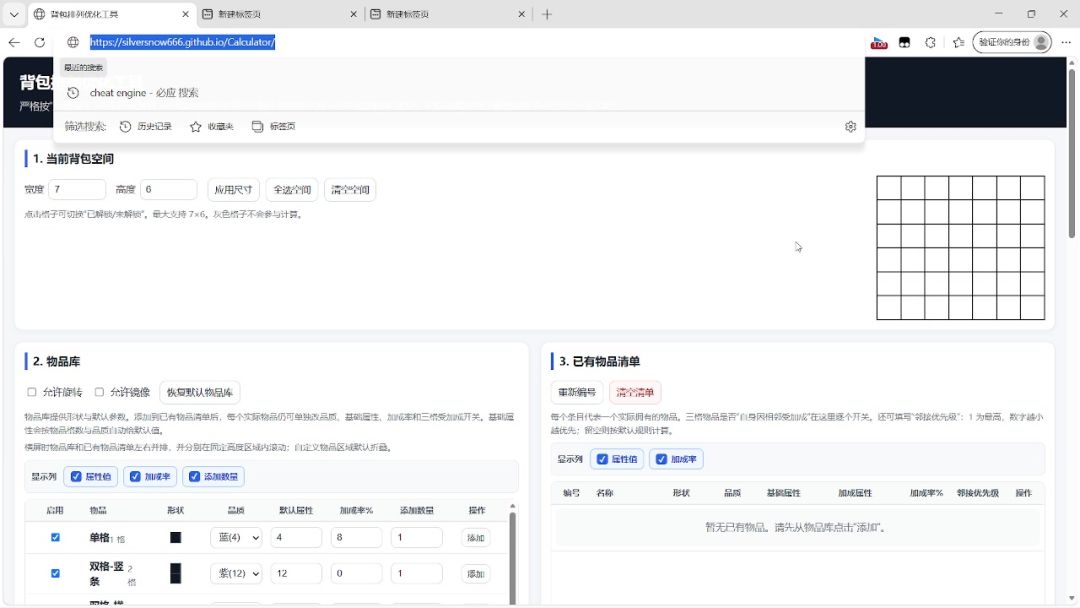Open a new tab with plus icon
The image size is (1080, 608).
click(547, 14)
